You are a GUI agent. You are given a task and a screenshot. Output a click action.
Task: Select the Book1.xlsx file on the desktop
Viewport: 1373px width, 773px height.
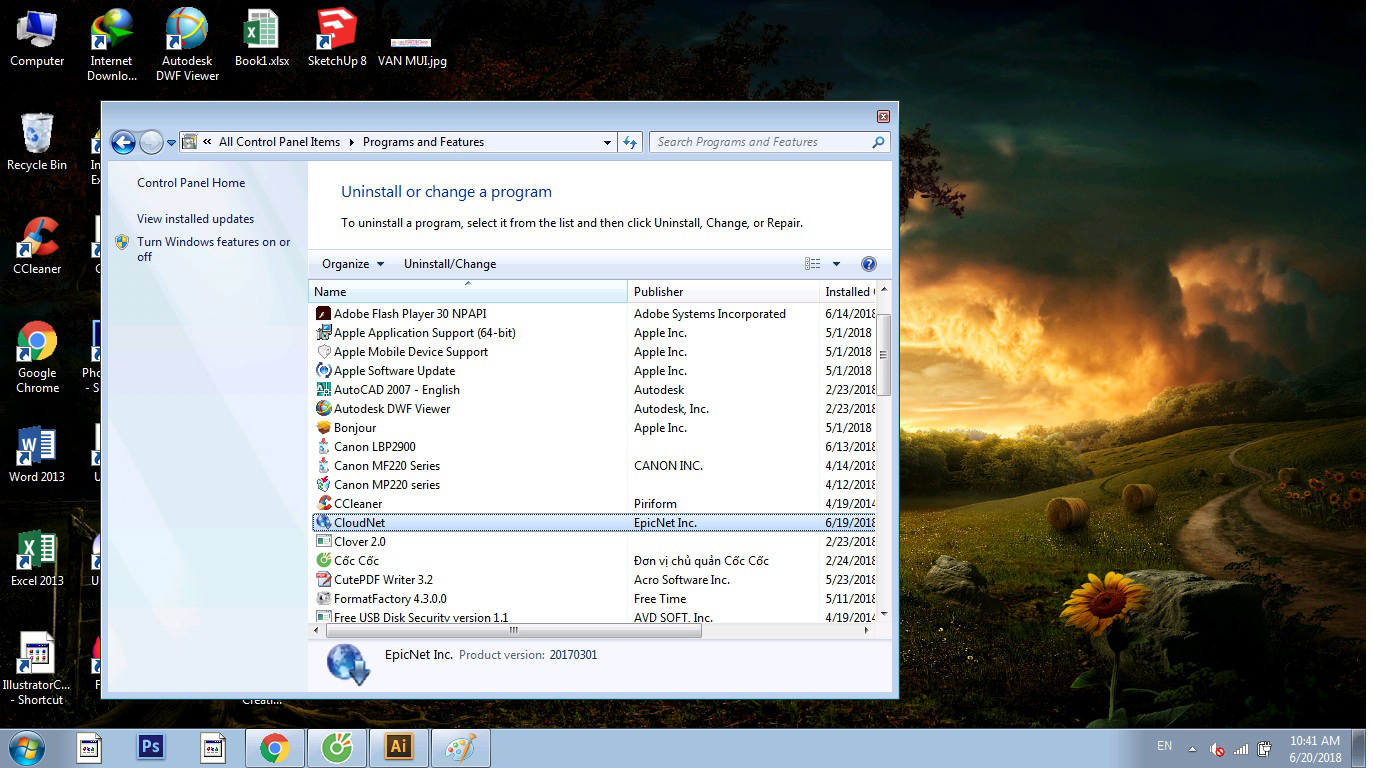262,38
